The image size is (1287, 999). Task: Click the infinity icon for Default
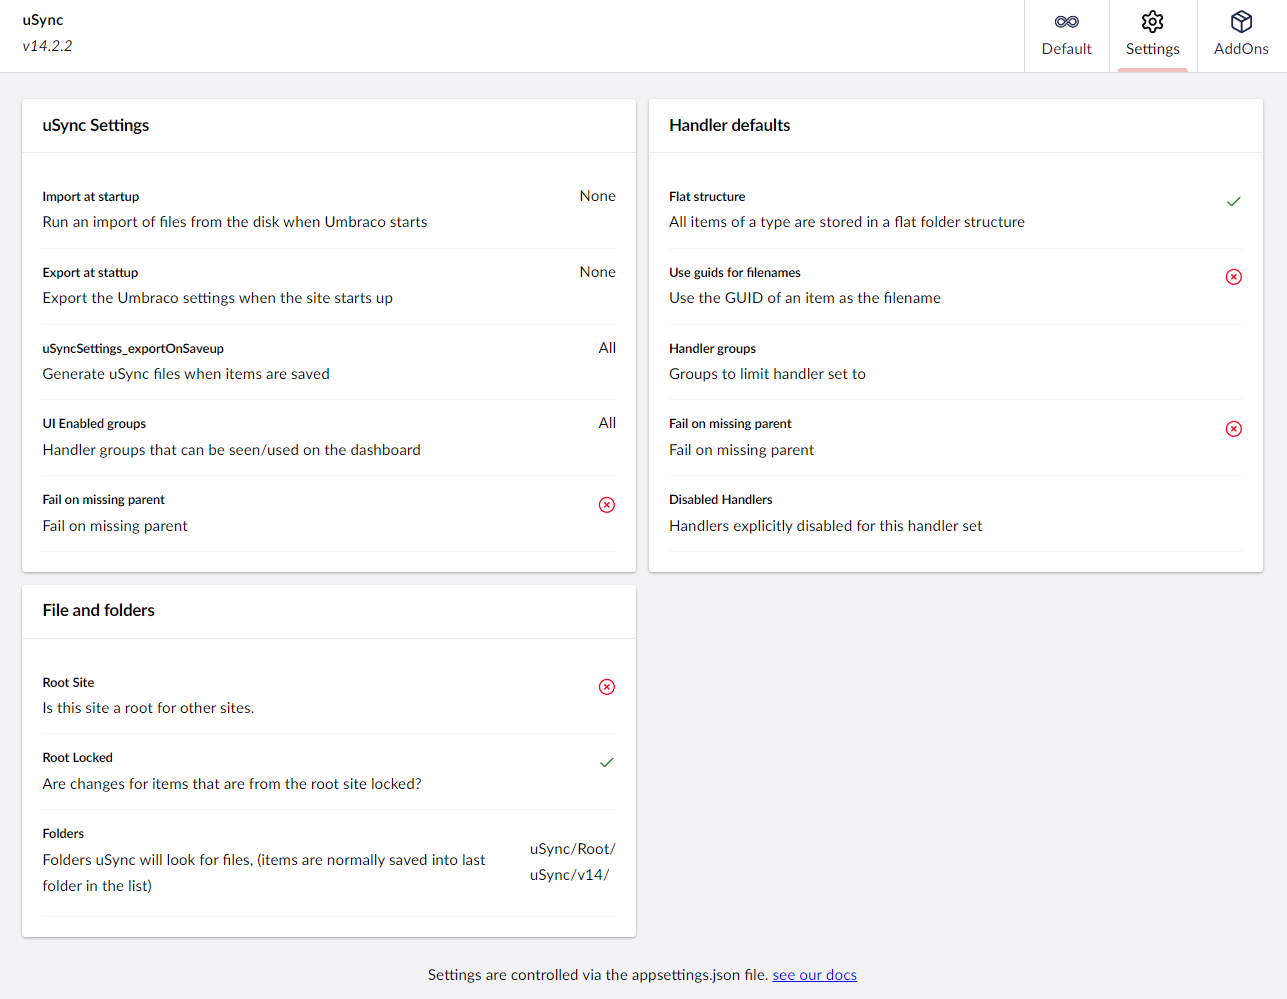point(1067,22)
